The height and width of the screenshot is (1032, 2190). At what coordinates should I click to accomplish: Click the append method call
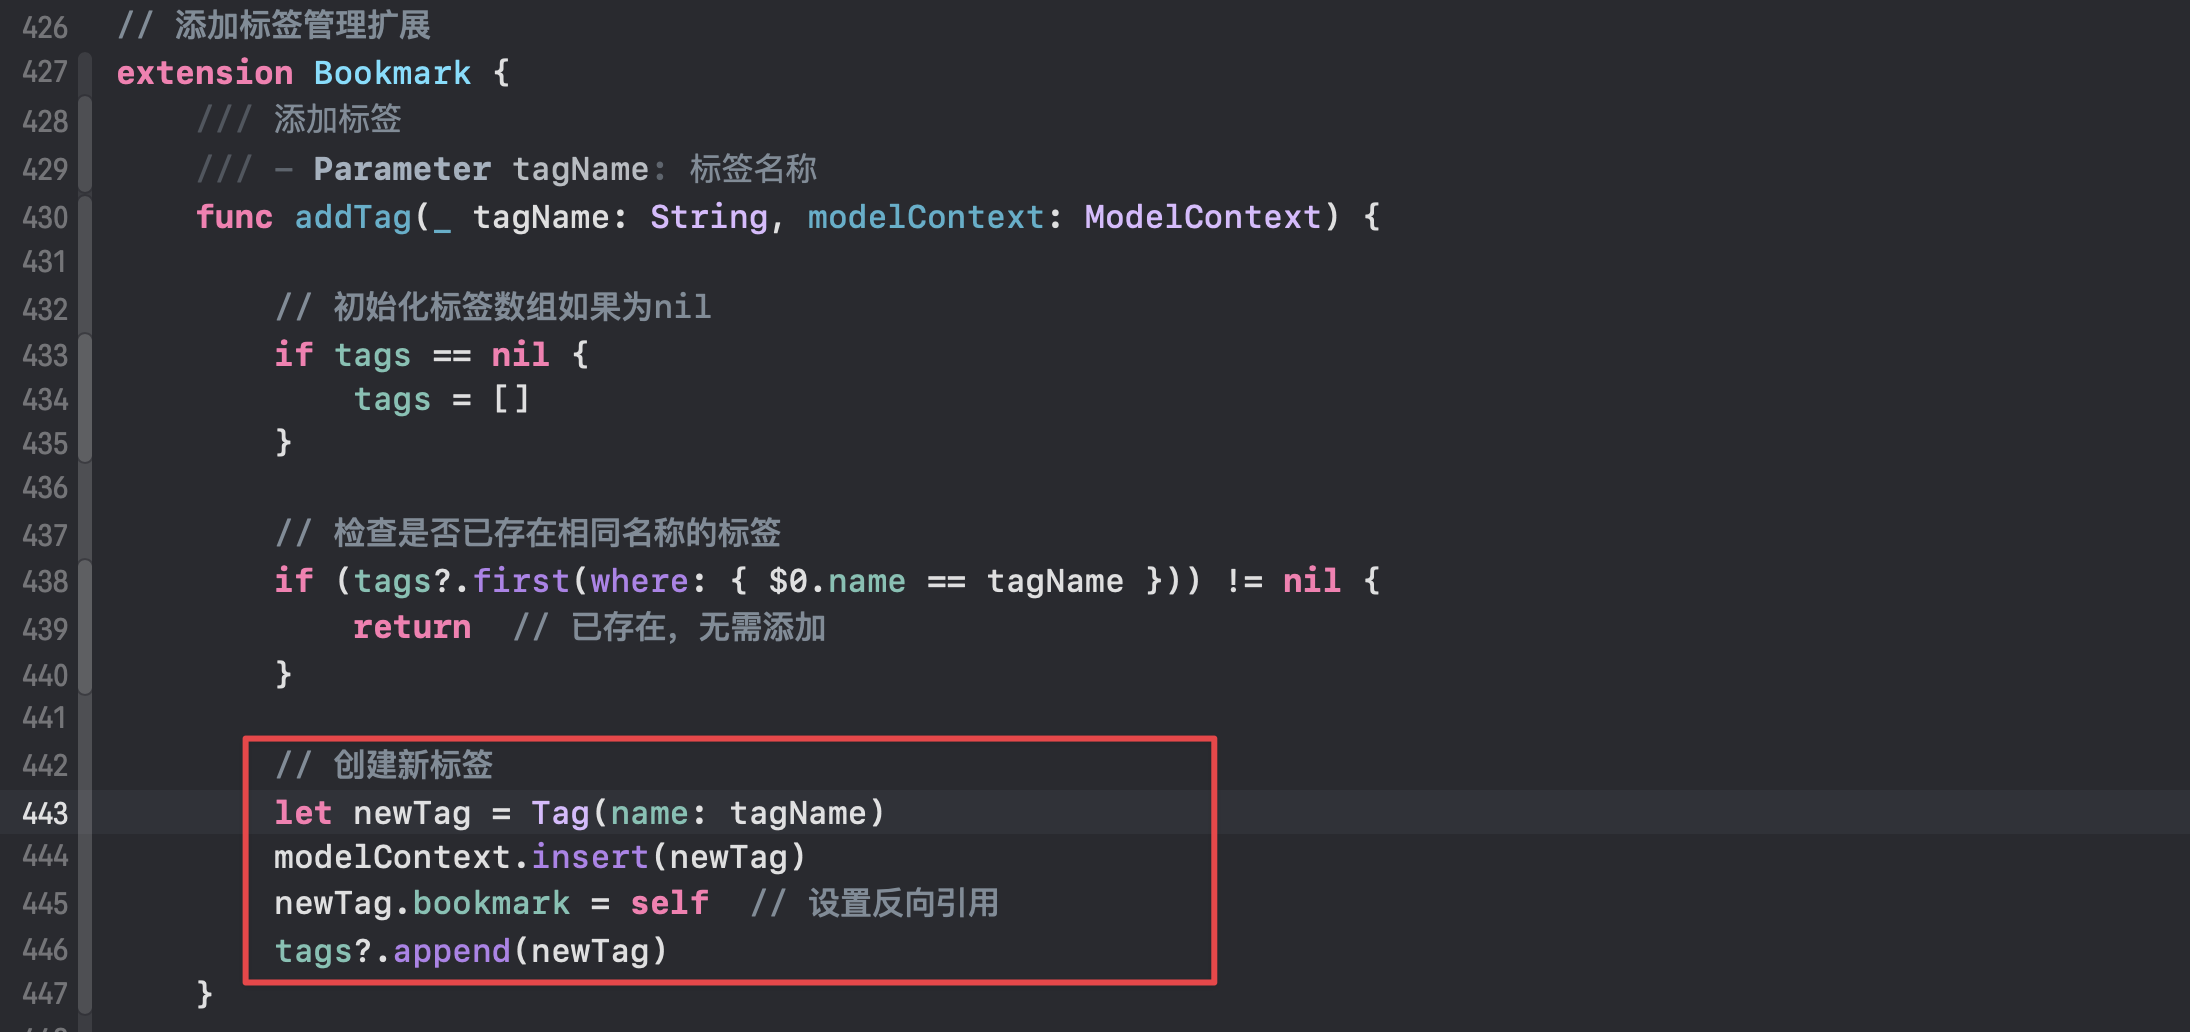[452, 951]
